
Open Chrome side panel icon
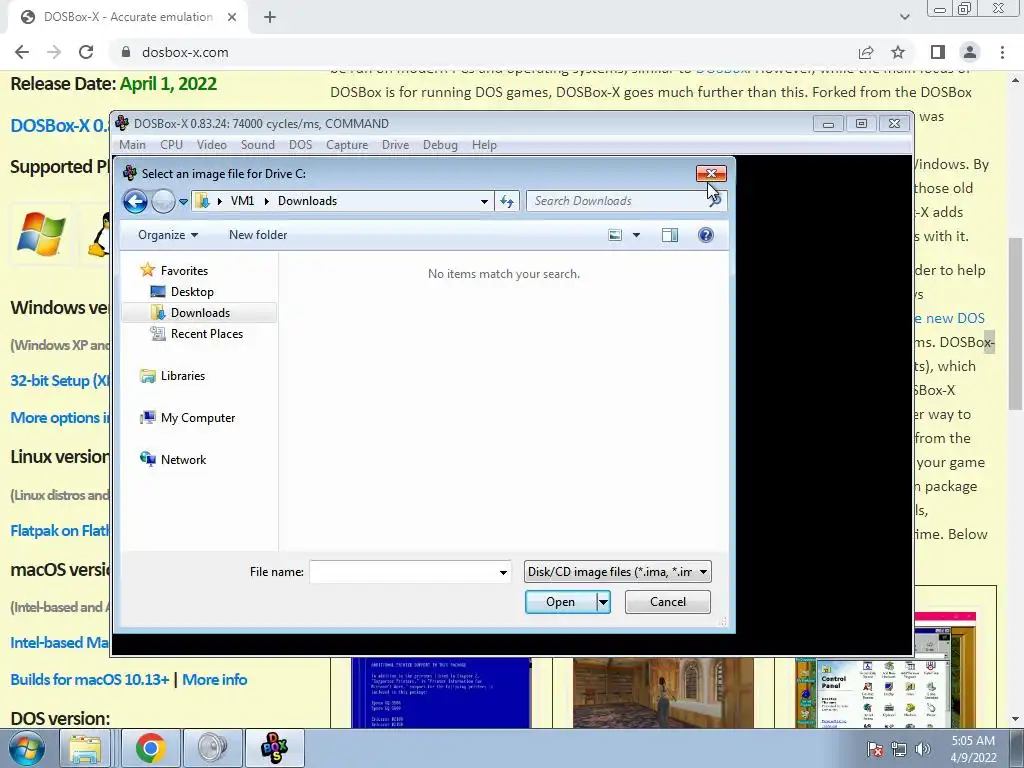[x=938, y=52]
